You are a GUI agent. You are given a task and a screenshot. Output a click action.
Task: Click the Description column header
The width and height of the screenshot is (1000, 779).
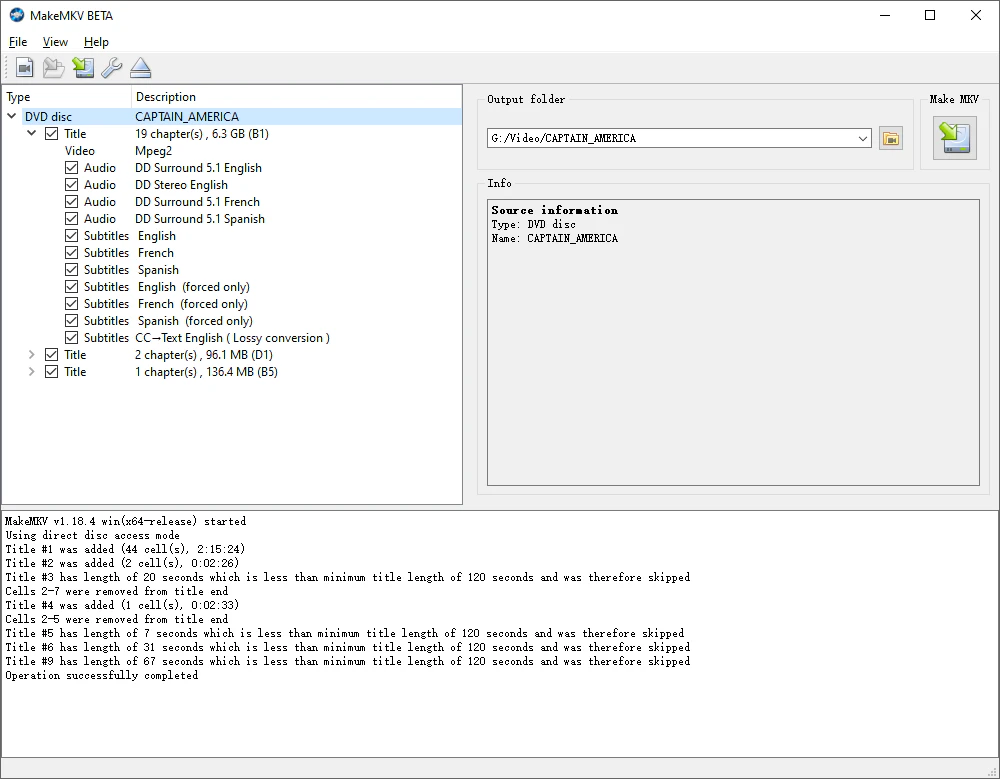tap(297, 97)
